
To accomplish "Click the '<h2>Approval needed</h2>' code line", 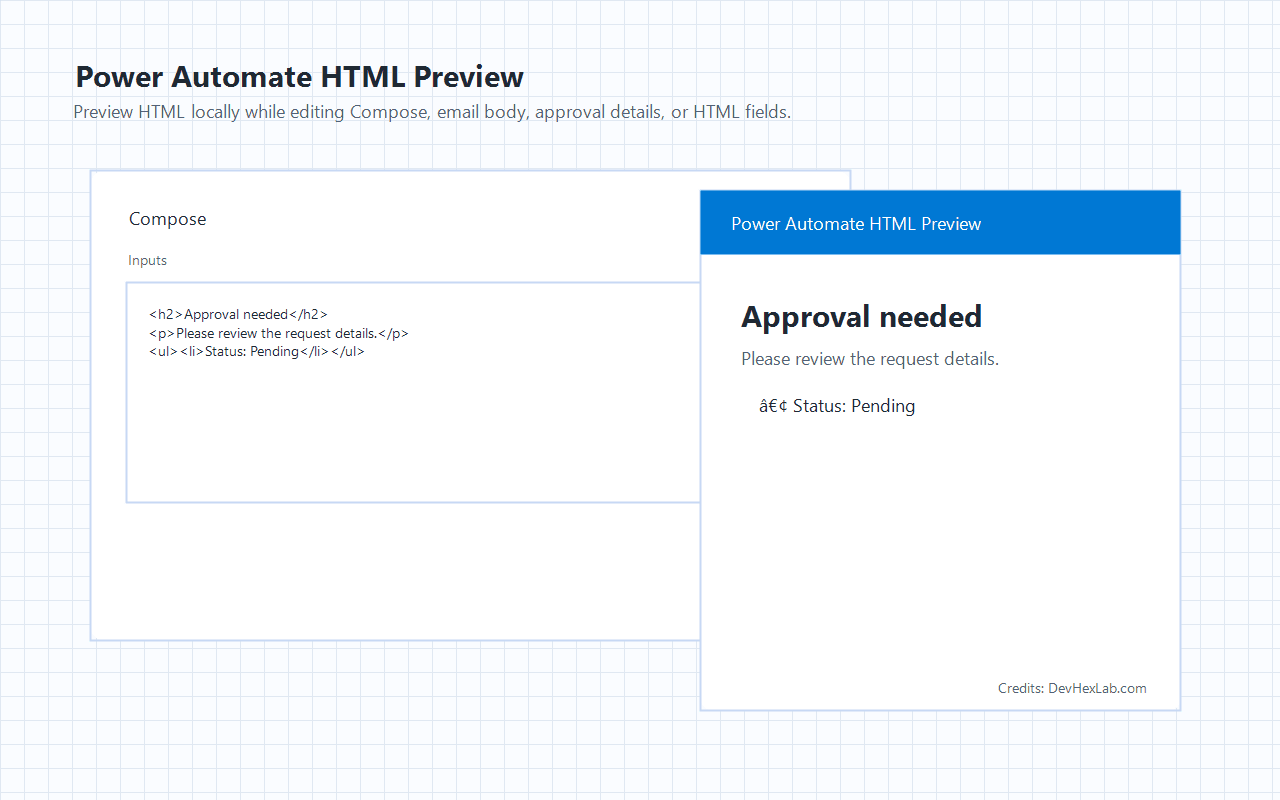I will click(x=238, y=314).
